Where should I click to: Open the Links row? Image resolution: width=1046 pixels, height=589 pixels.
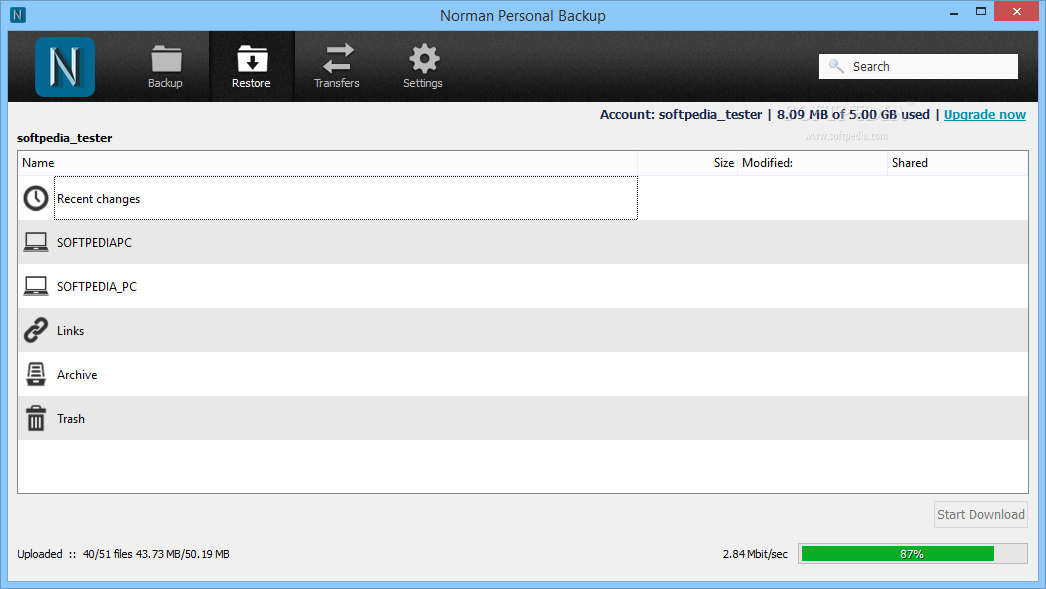(523, 330)
